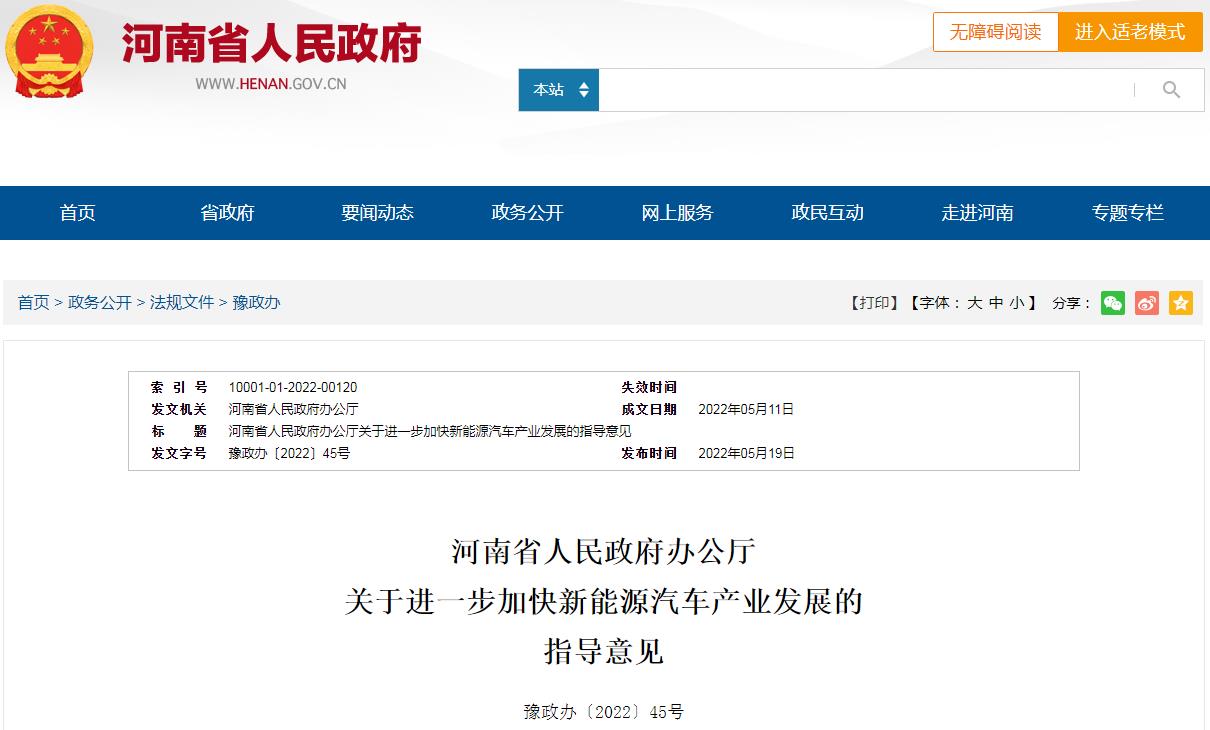Open the 政务公开 navigation menu item

[527, 213]
